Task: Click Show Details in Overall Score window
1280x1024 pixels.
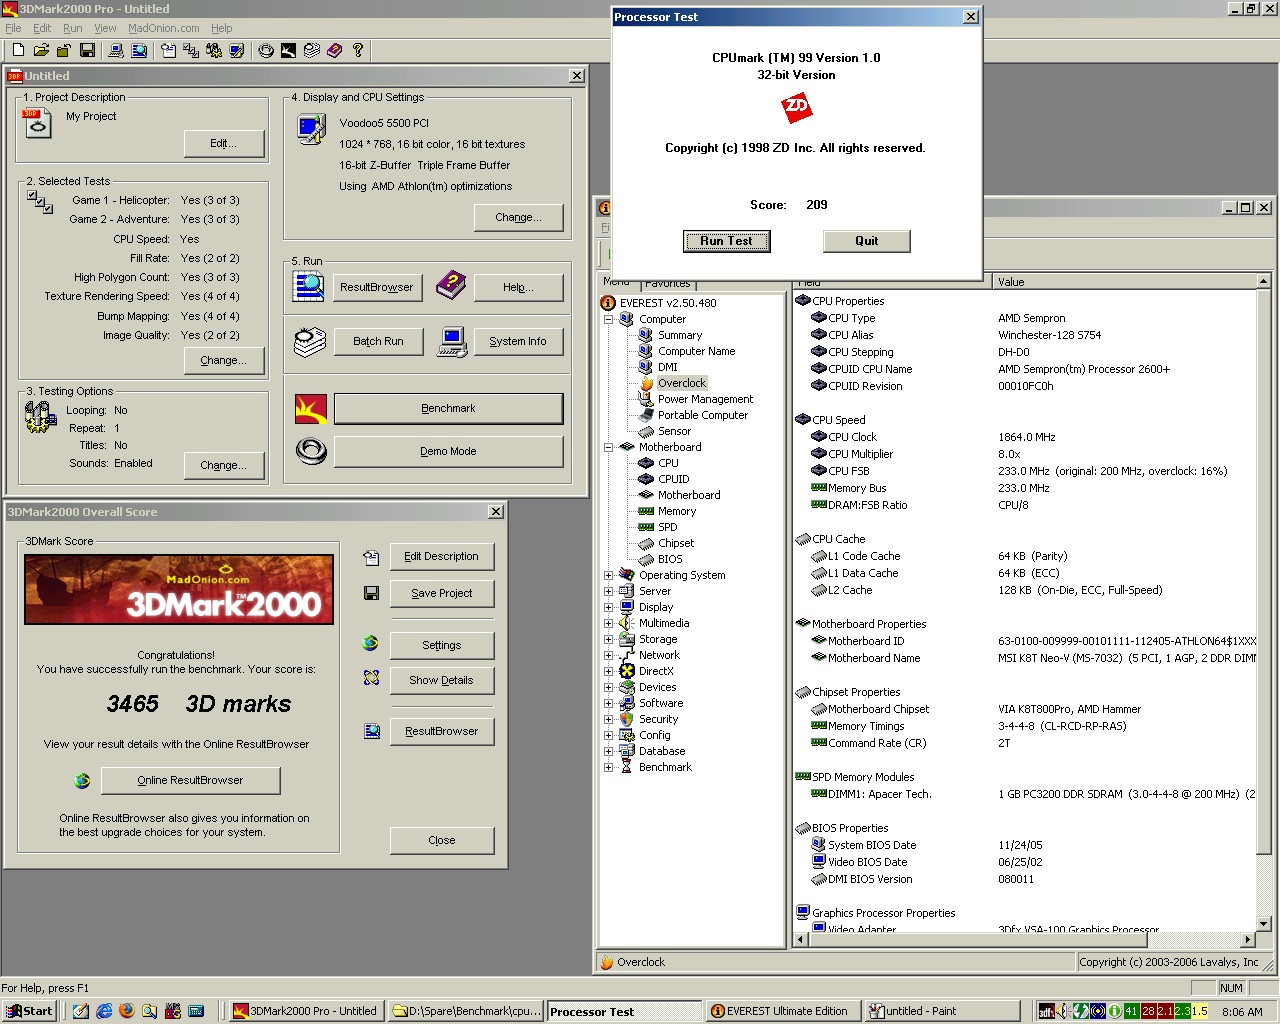Action: click(x=442, y=680)
